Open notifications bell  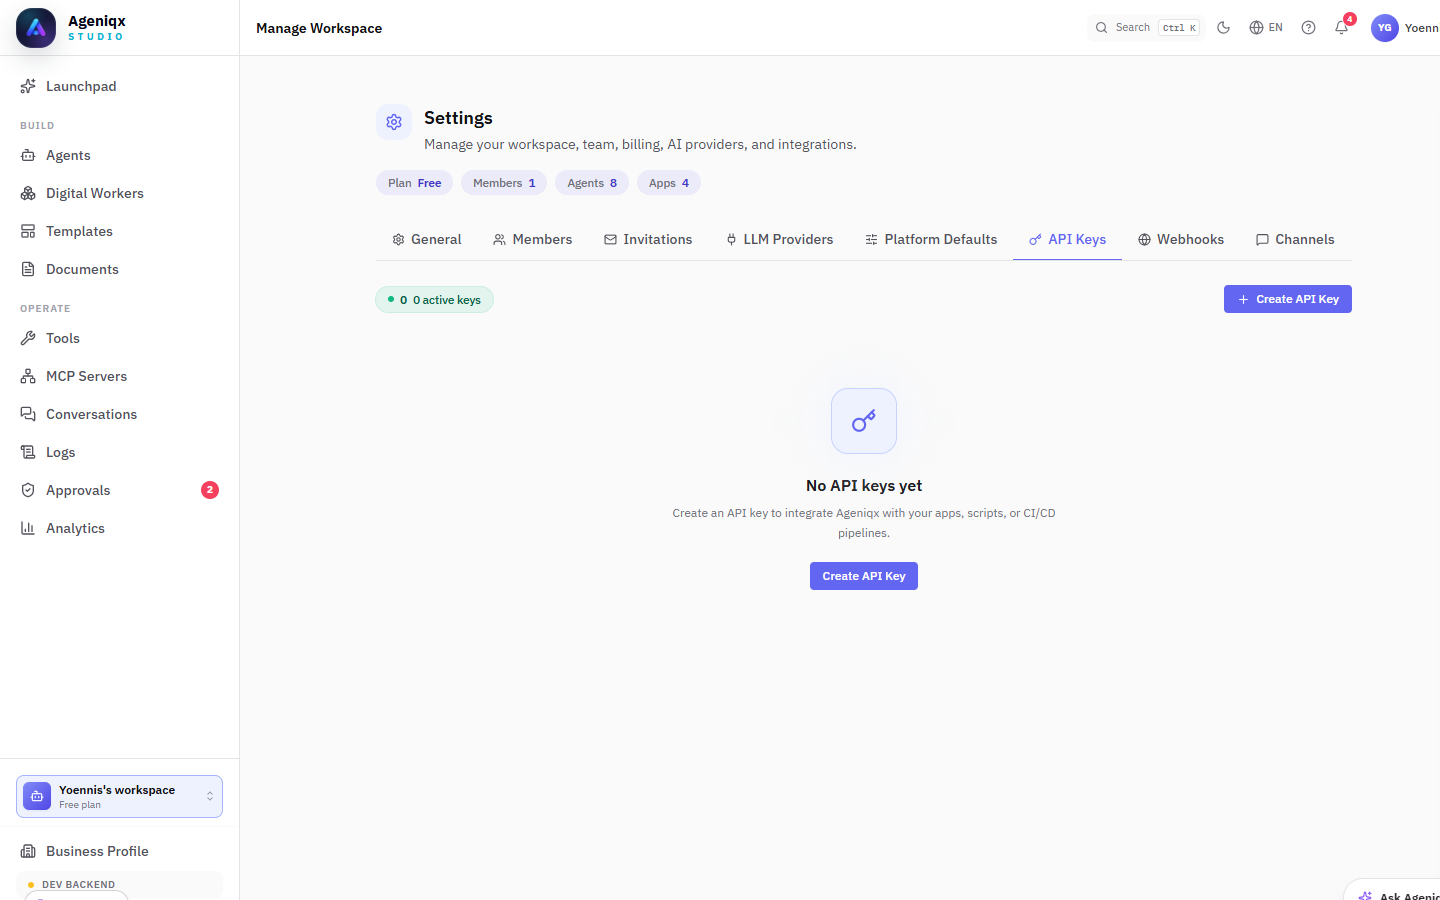pos(1342,28)
